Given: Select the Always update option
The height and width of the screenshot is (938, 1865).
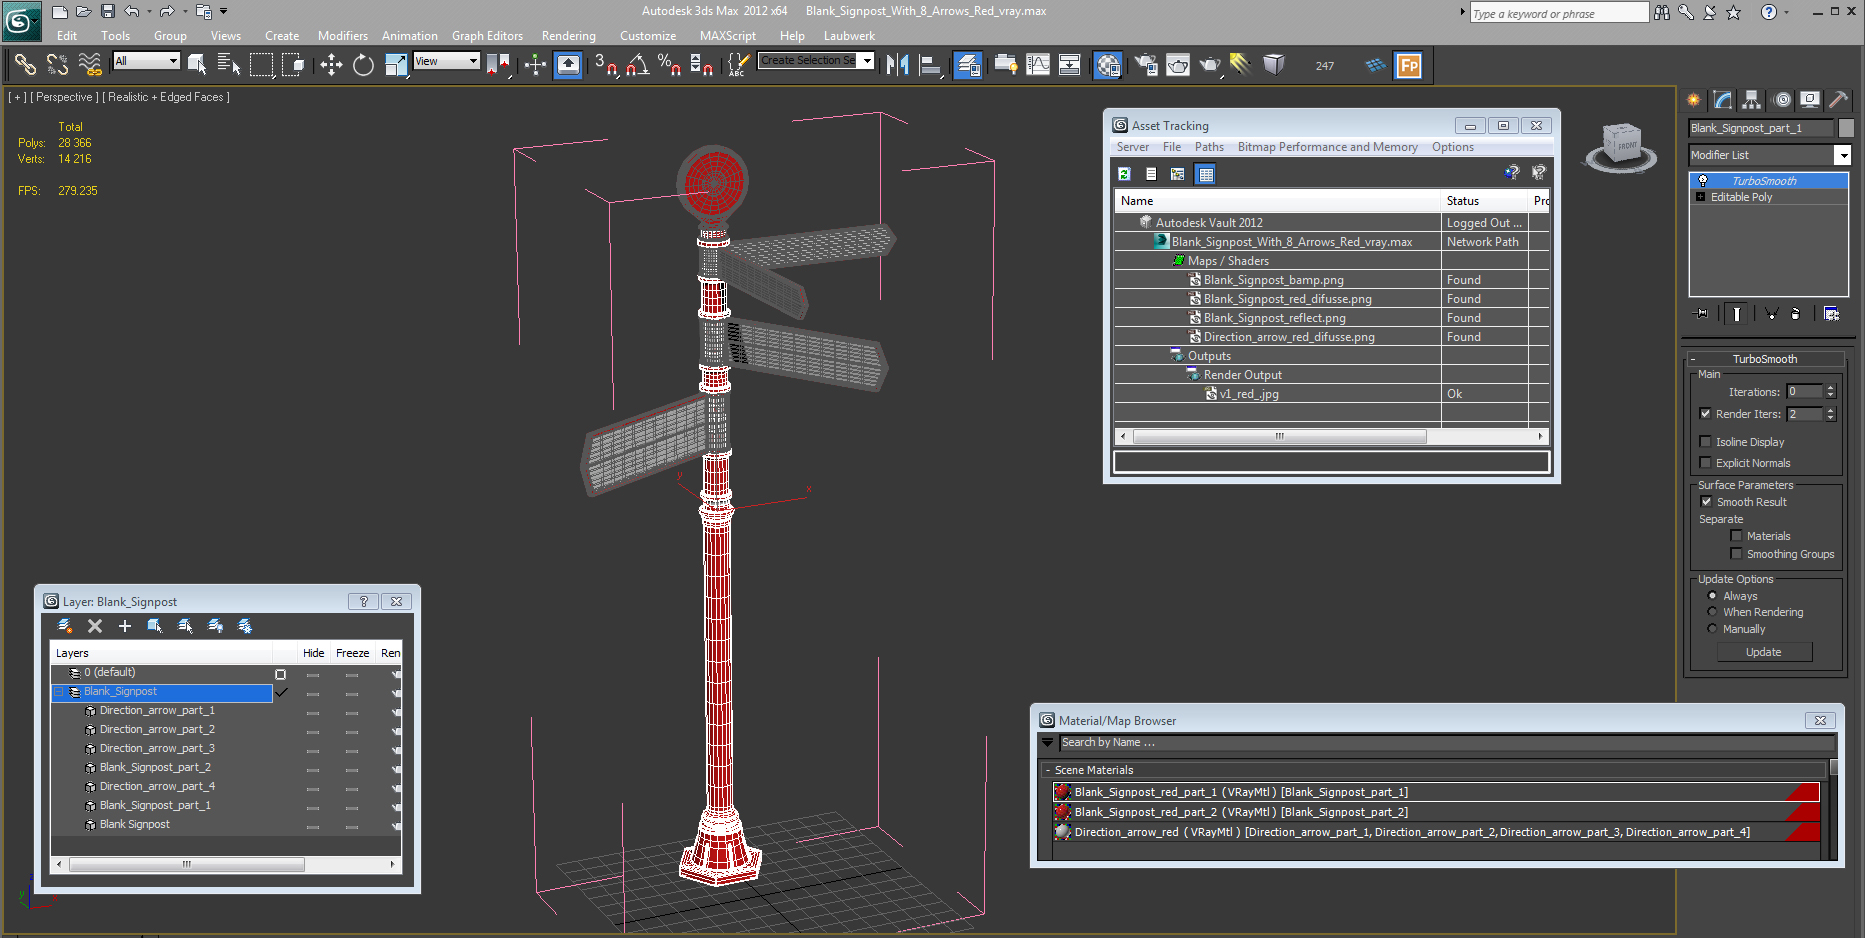Looking at the screenshot, I should [1712, 596].
